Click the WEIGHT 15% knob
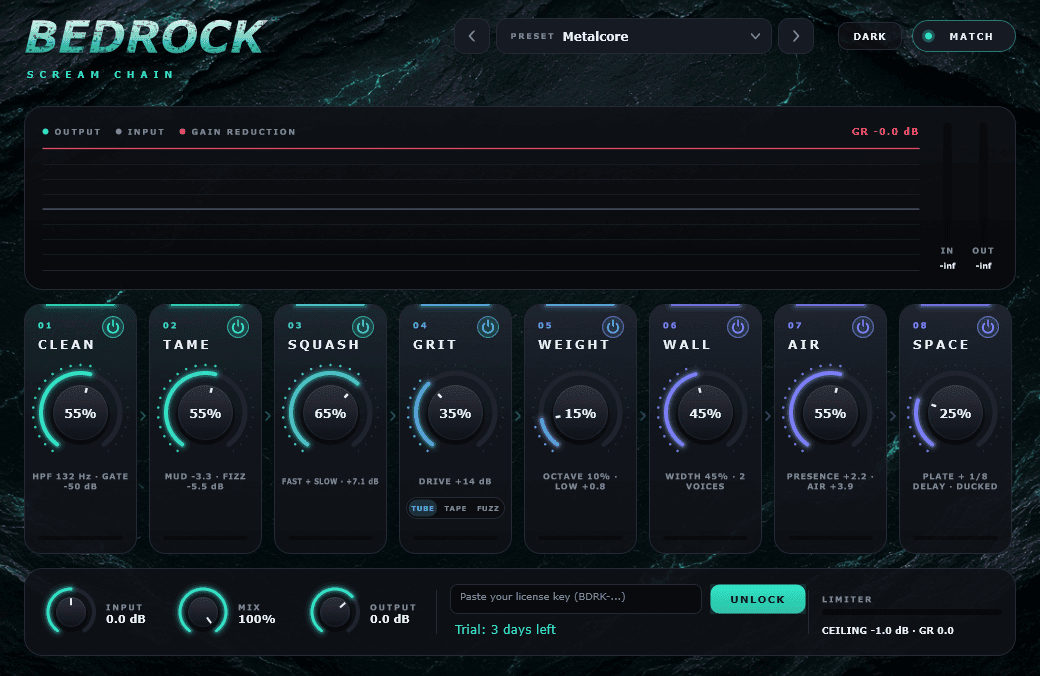The image size is (1040, 676). (x=580, y=413)
